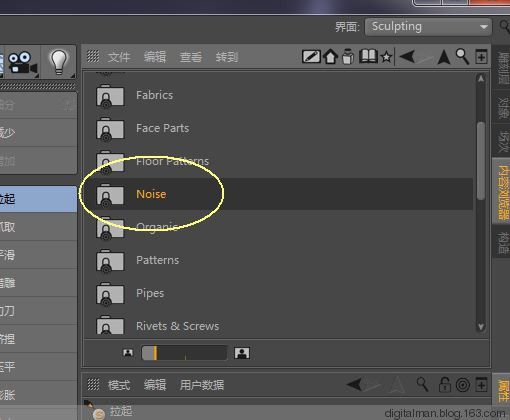Select the 平滑 sculpt tool button

pos(38,255)
